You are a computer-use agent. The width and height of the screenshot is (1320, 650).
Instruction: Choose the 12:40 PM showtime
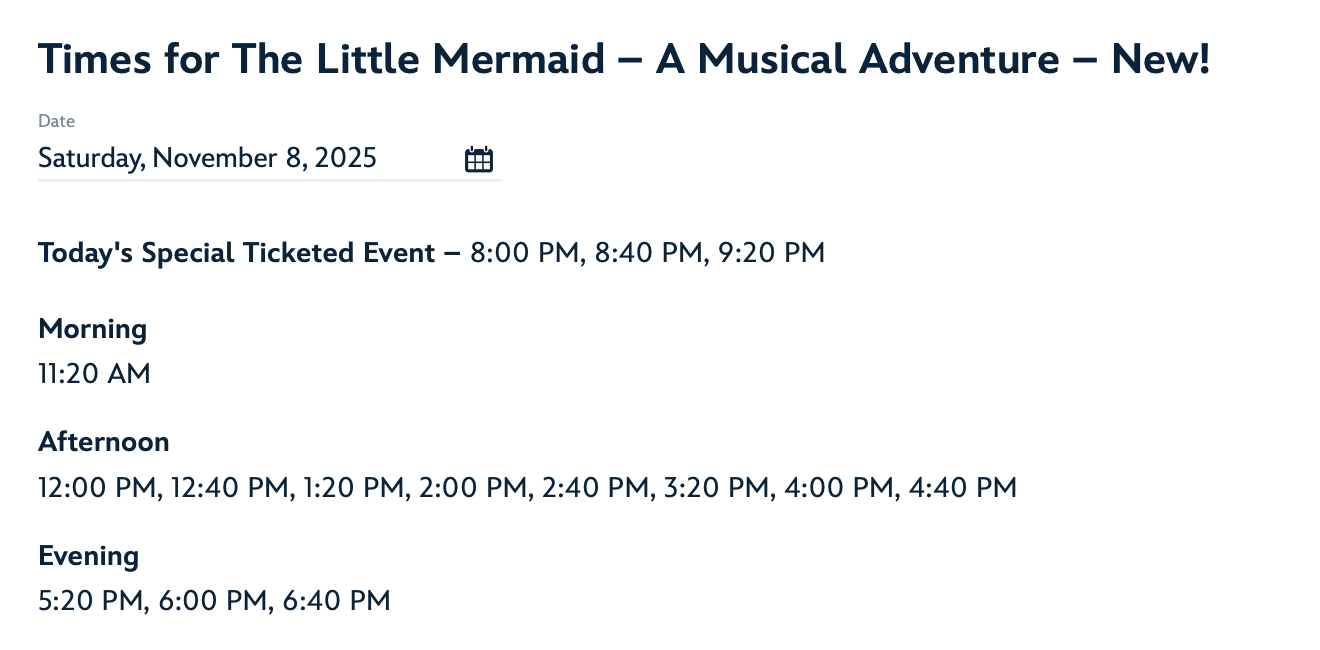tap(229, 488)
